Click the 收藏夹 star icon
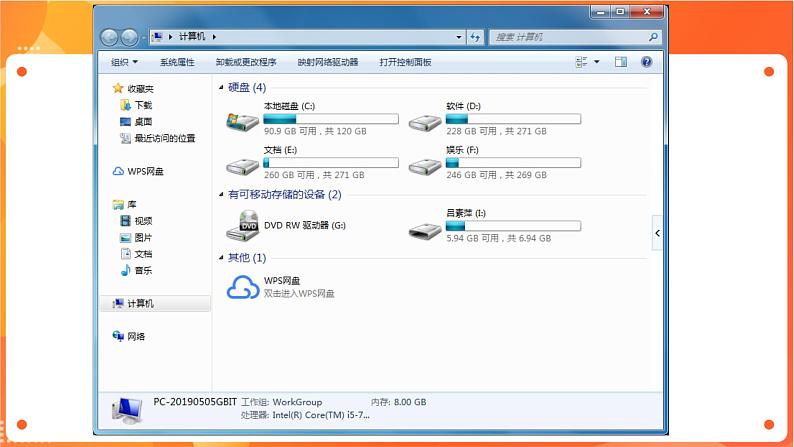The image size is (794, 447). (118, 89)
